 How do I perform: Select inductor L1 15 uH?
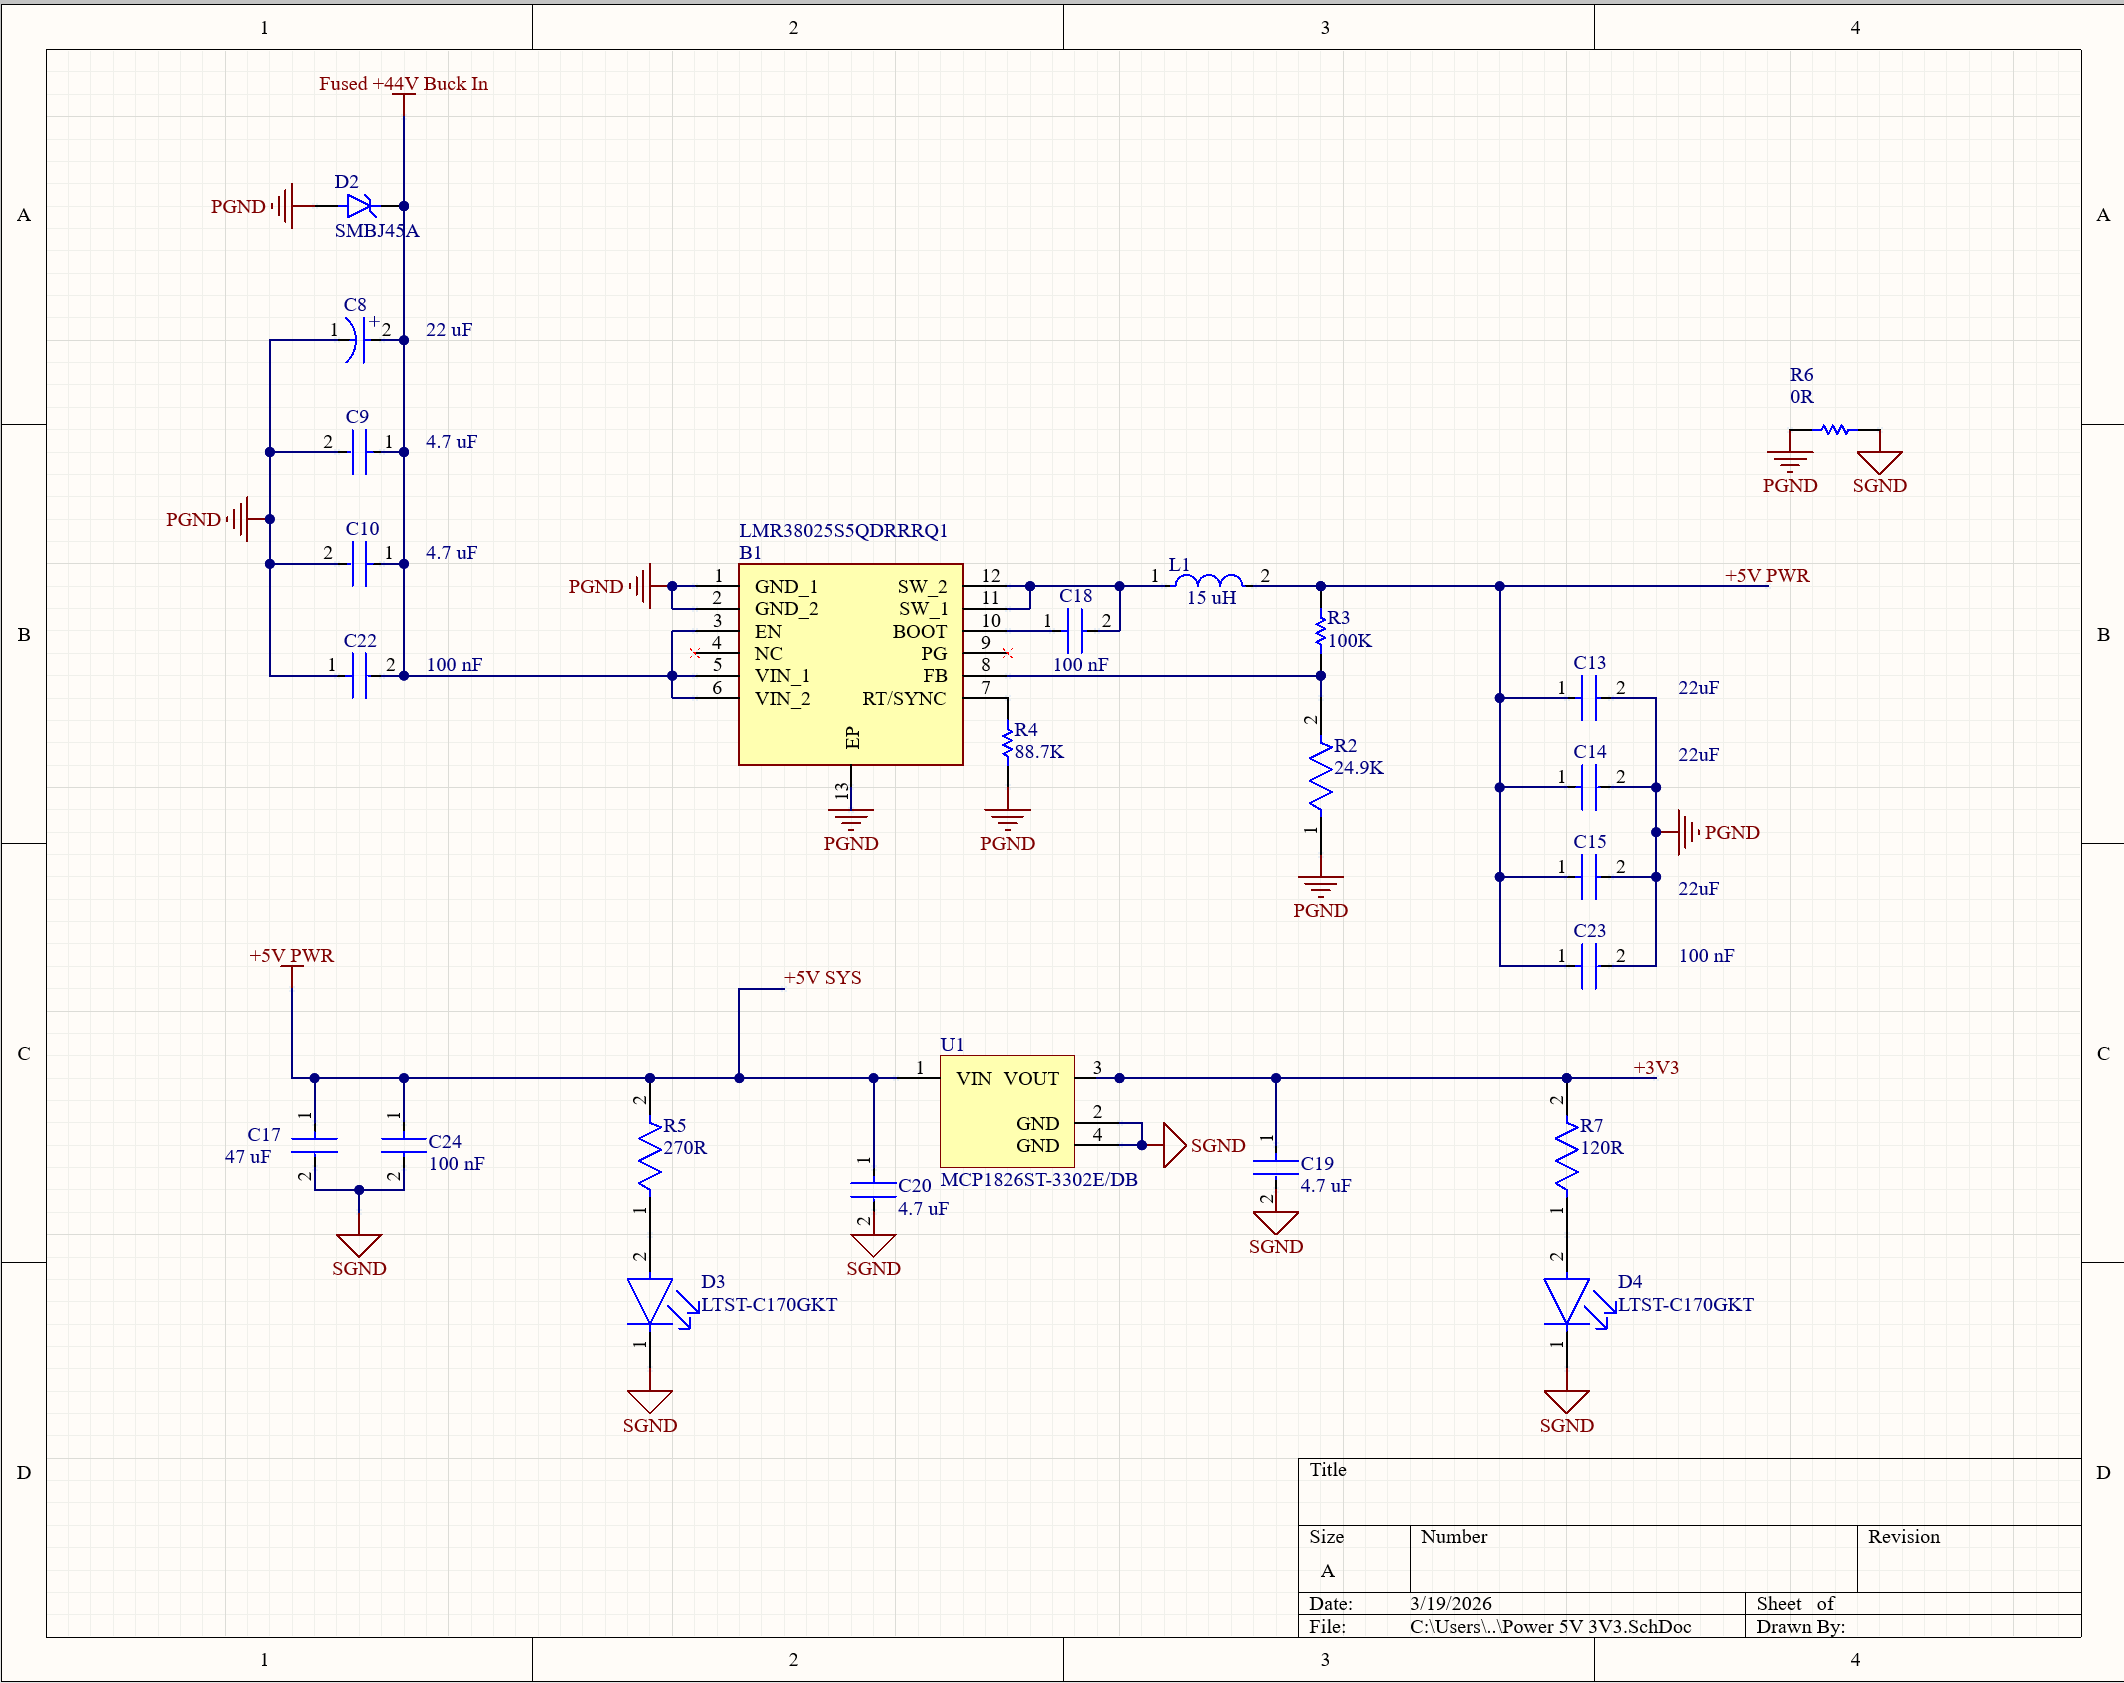[1210, 580]
